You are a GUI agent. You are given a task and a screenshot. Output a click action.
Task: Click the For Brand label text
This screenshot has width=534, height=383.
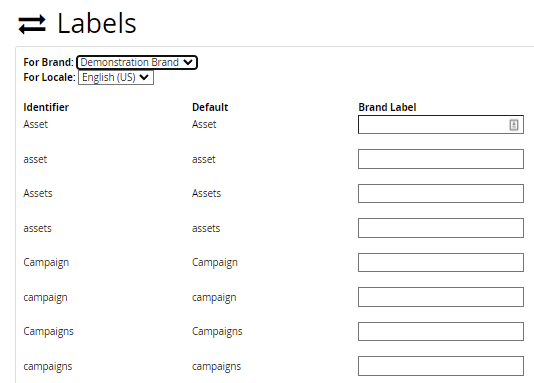48,62
